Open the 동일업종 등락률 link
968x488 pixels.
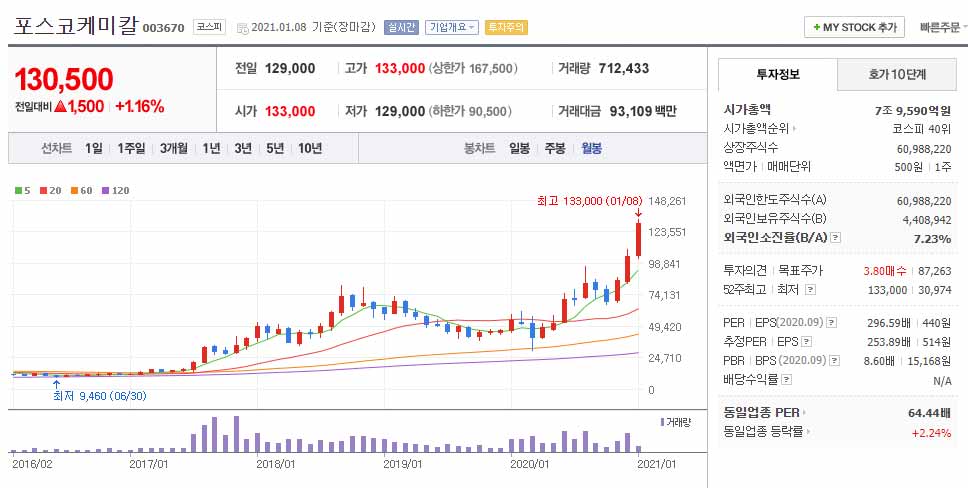pos(767,432)
